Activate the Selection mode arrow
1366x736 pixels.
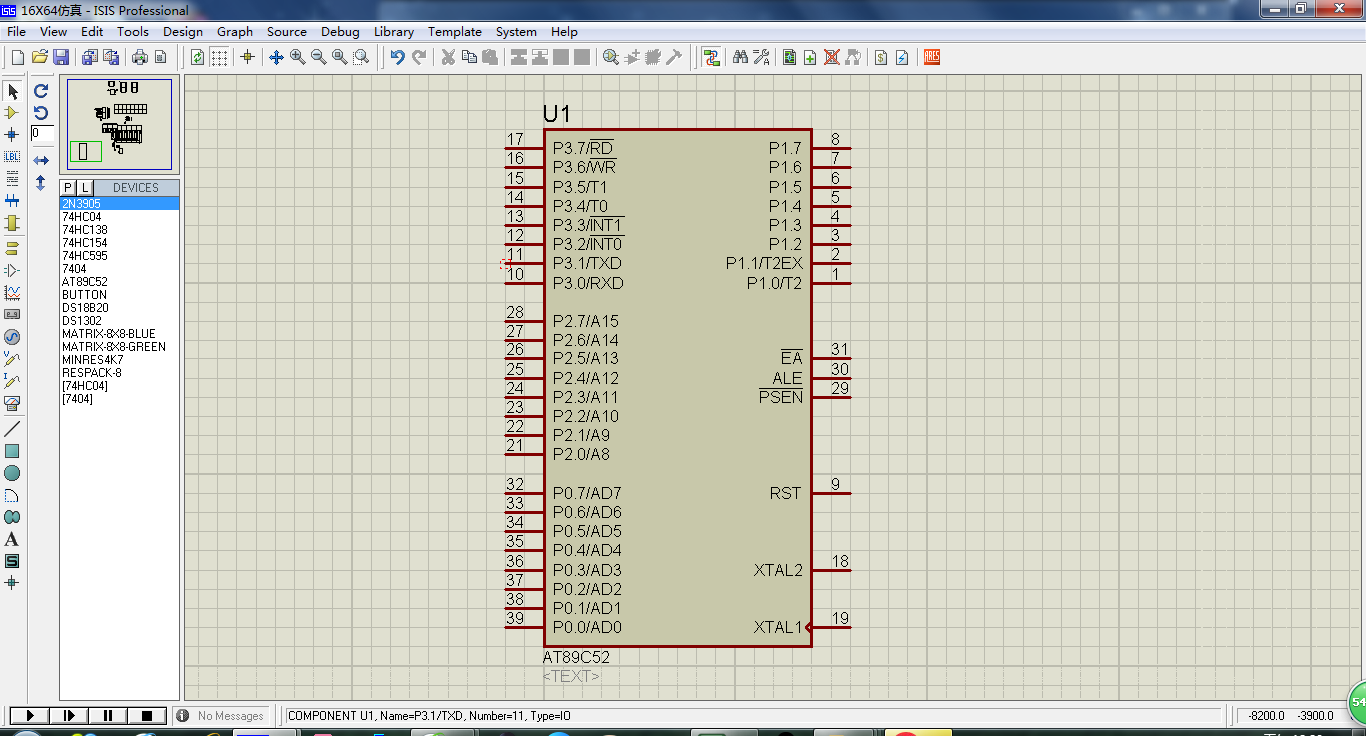pos(12,91)
